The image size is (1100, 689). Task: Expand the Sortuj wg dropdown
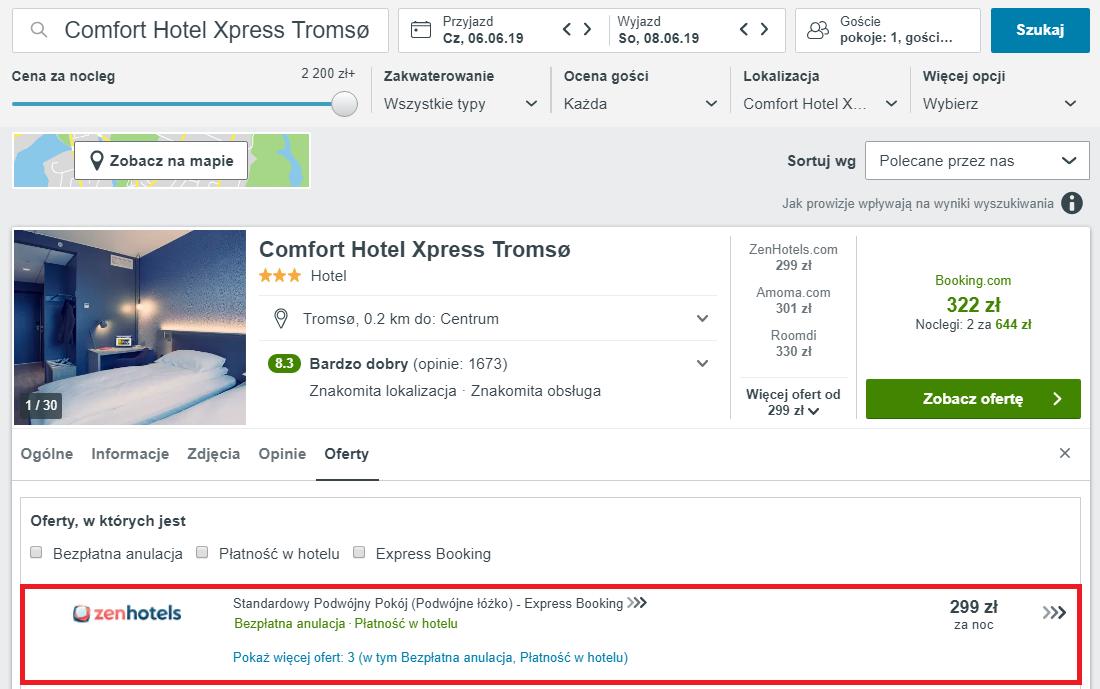click(x=977, y=161)
